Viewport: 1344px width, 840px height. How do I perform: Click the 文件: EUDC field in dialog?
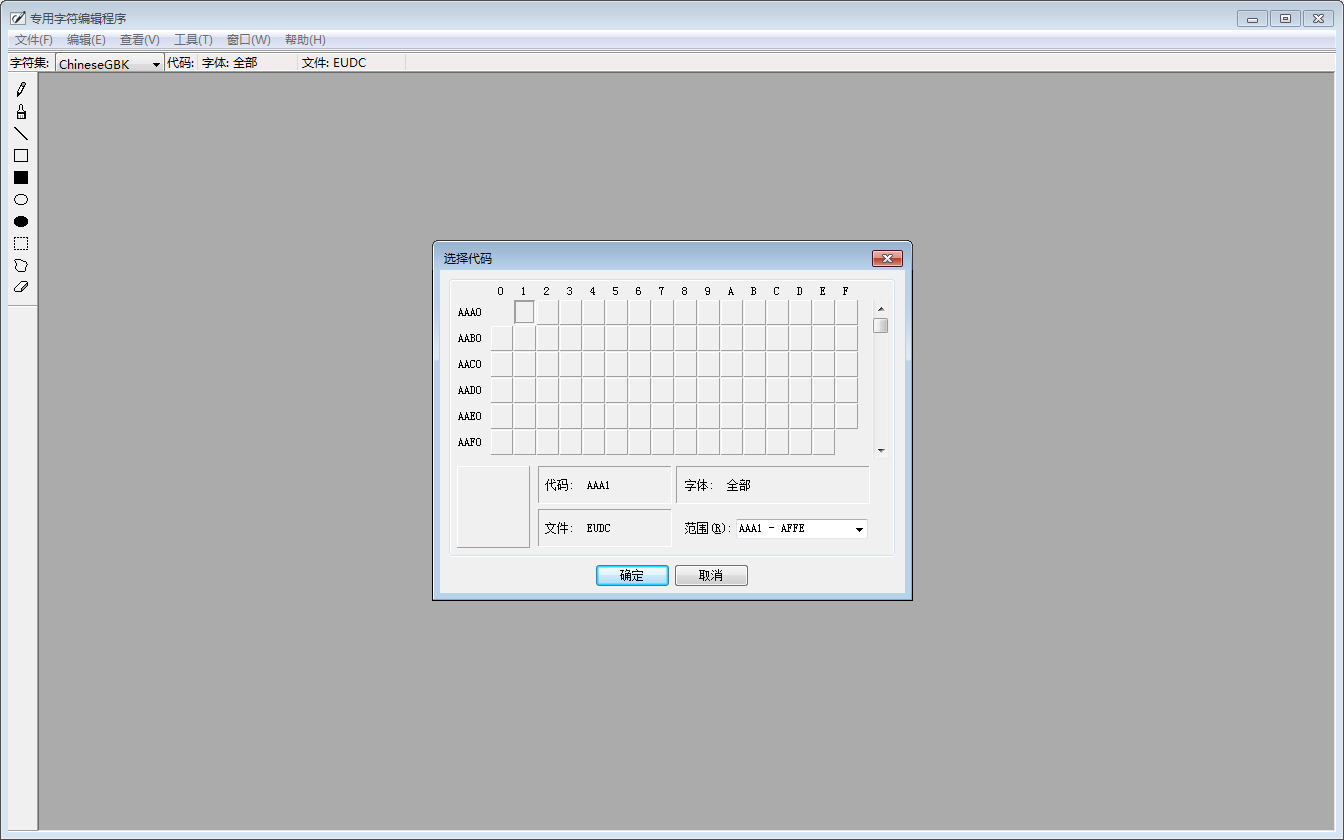(605, 528)
